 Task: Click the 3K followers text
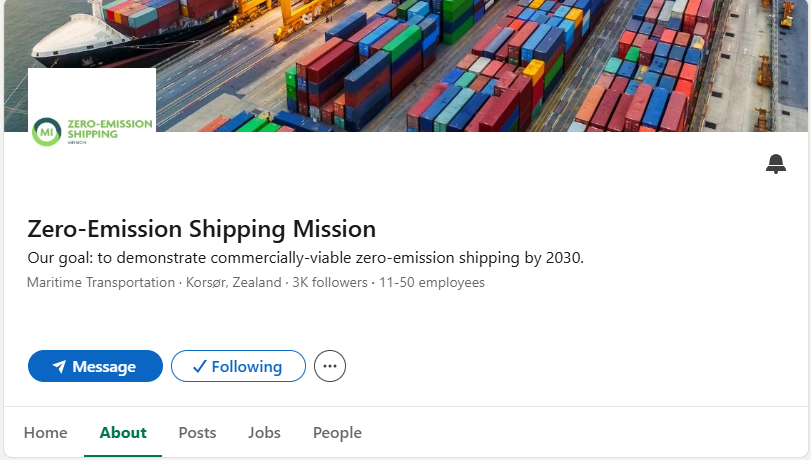coord(330,283)
